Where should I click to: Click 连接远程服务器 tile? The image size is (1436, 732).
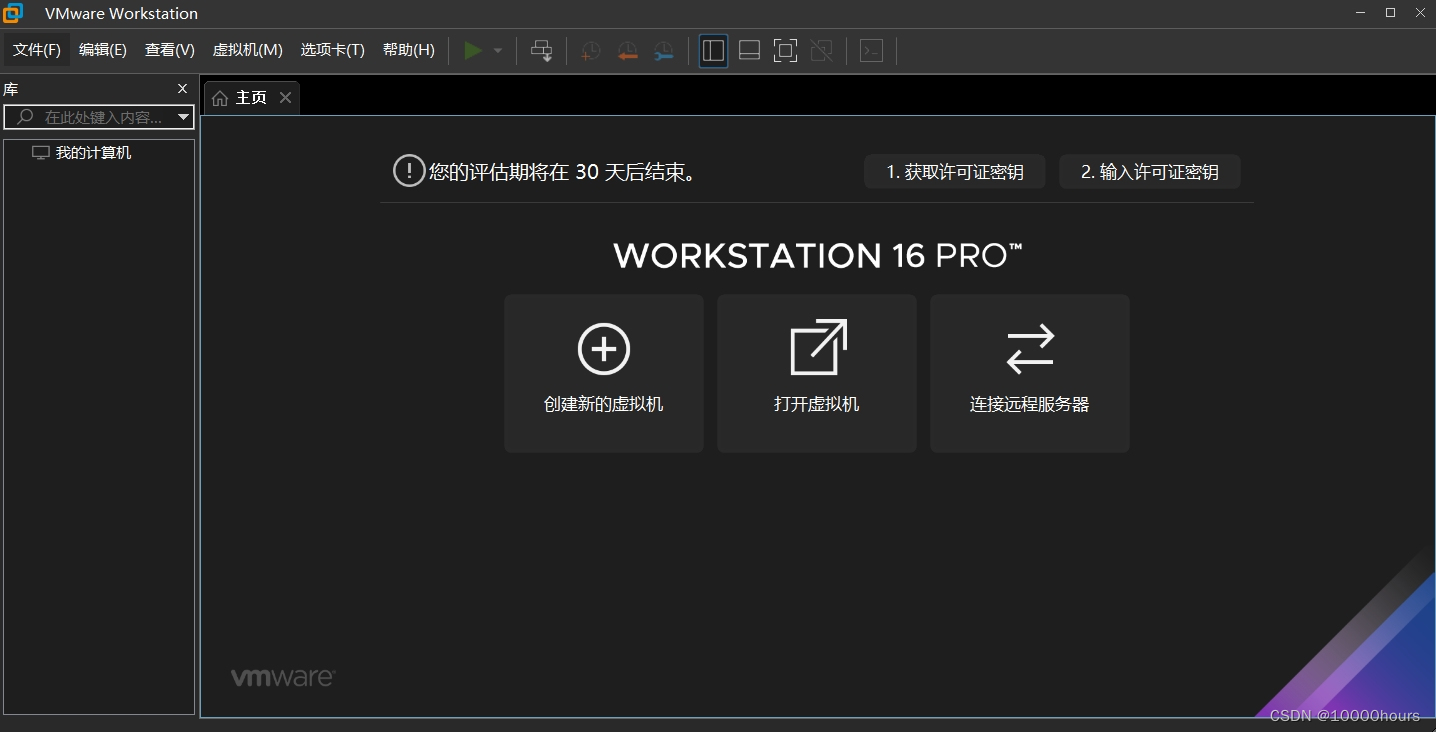[x=1030, y=373]
